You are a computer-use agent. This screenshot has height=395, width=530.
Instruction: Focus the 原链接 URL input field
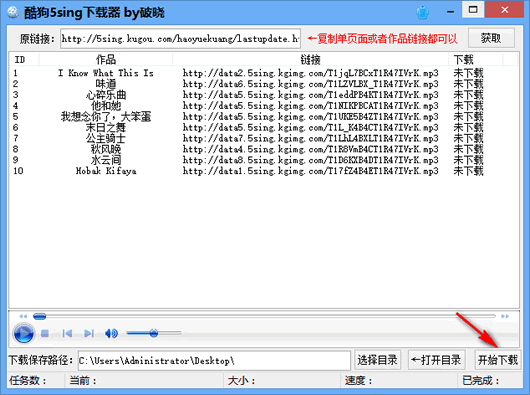(180, 39)
